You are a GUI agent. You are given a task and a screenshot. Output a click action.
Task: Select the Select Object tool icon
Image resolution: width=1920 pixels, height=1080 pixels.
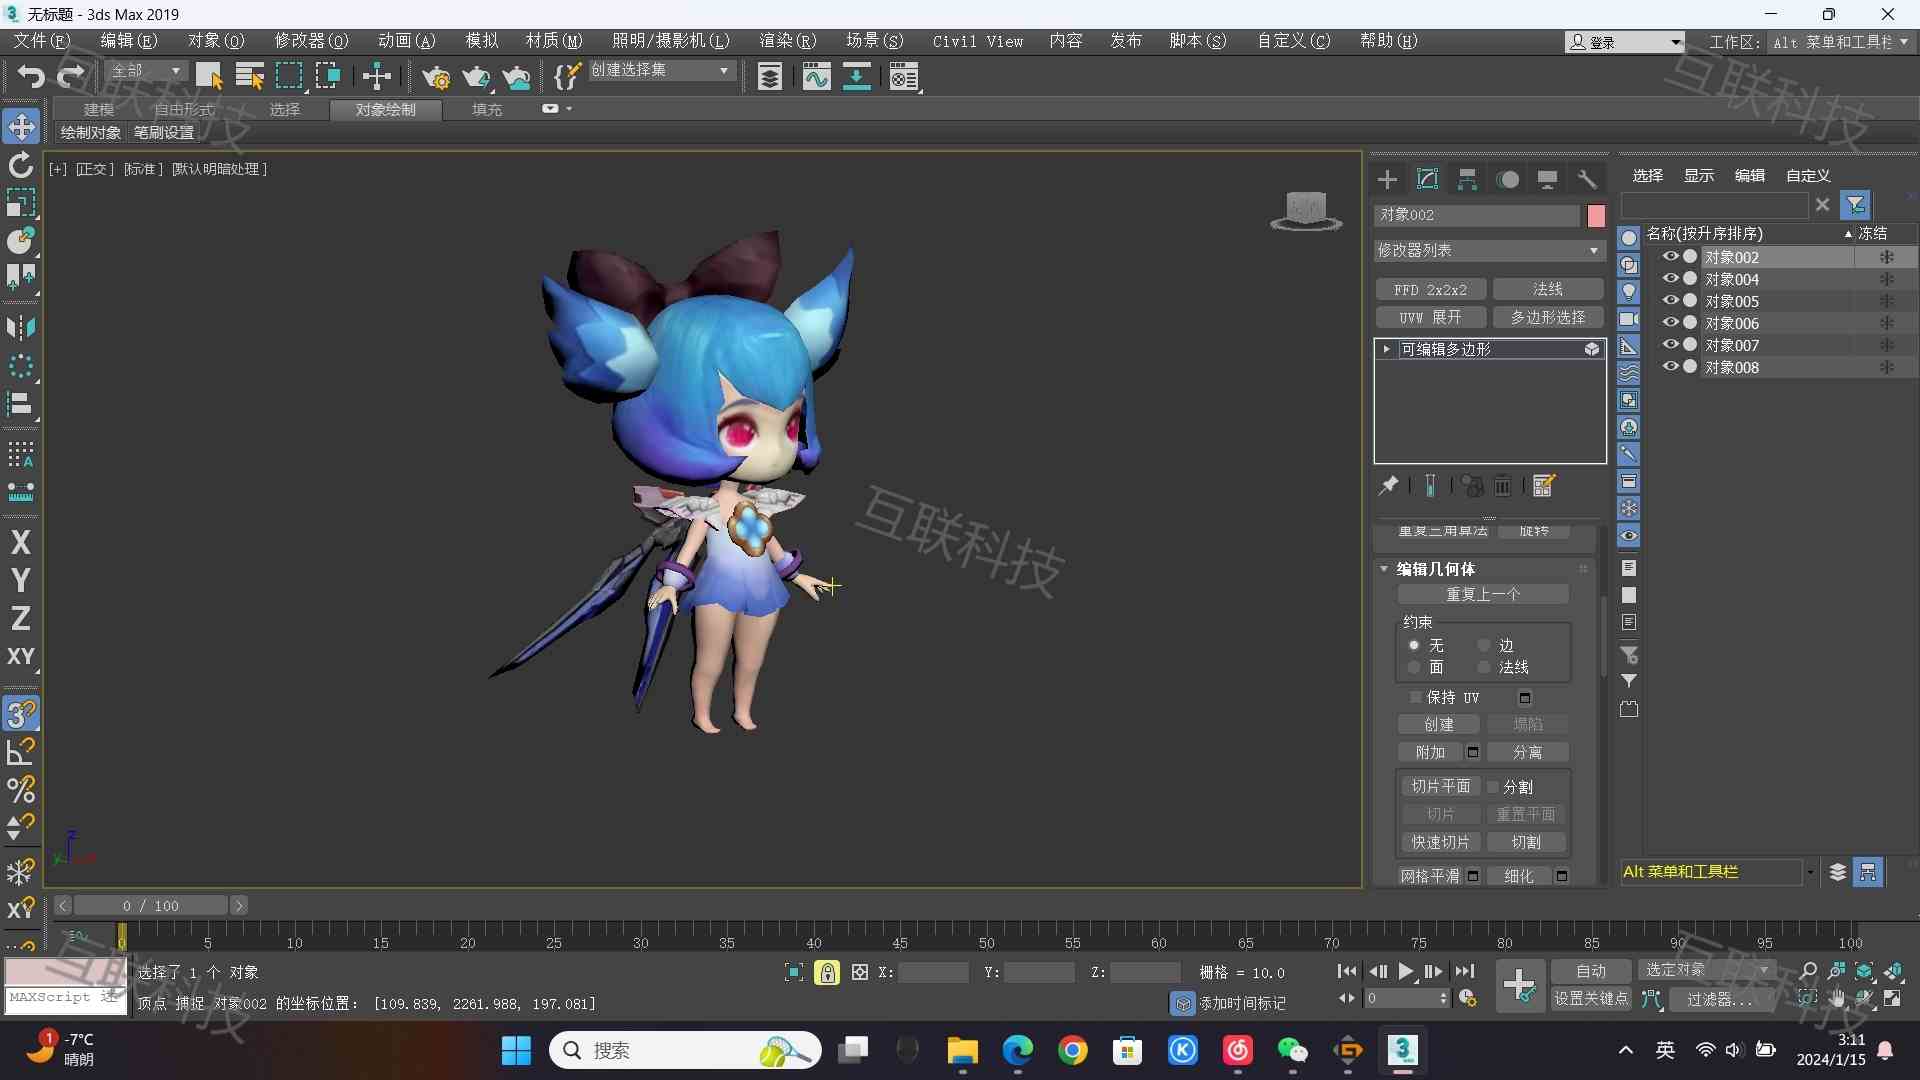click(209, 76)
